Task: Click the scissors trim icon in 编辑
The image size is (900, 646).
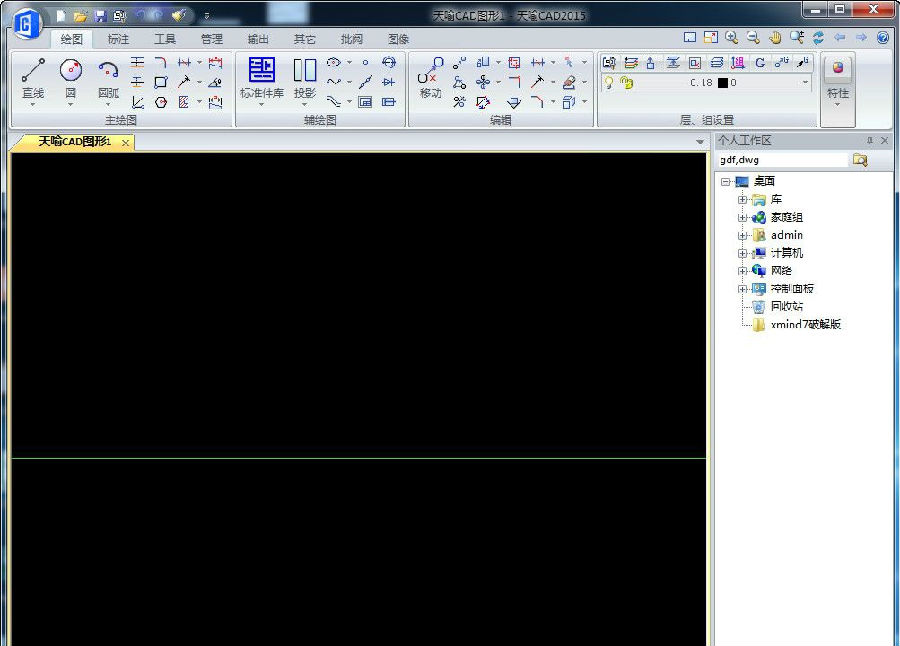Action: click(x=459, y=102)
